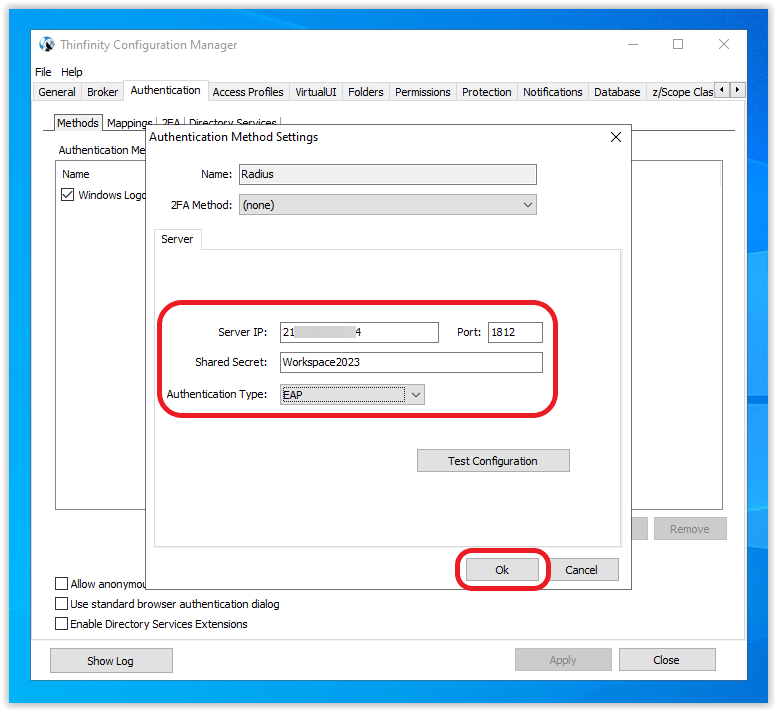Switch to the Database tab

point(617,92)
